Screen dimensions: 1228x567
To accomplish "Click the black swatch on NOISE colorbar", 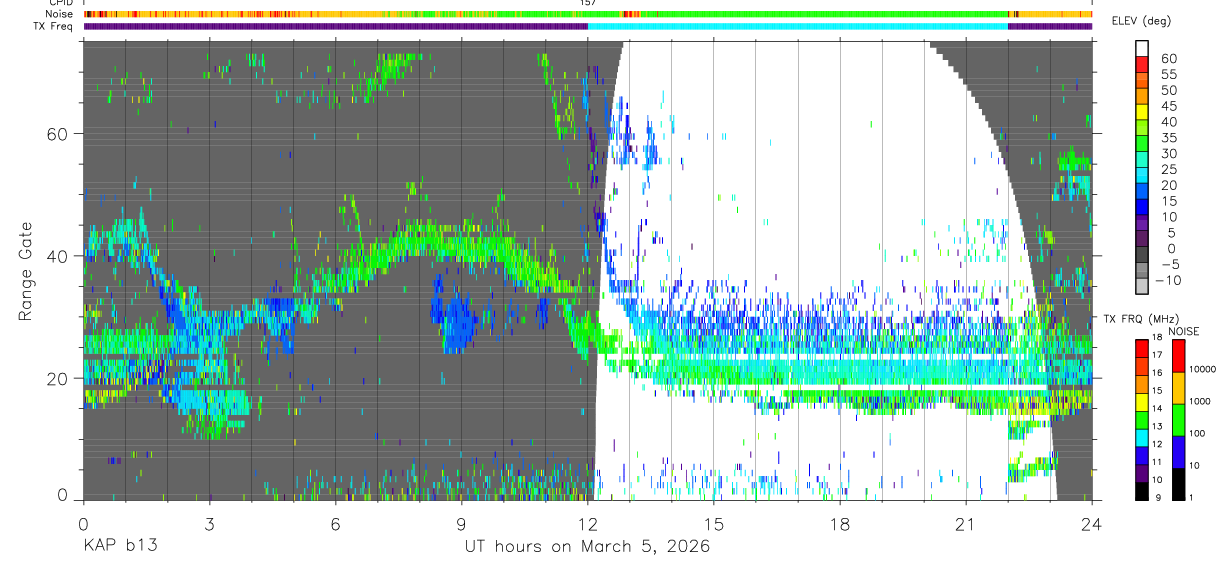I will (x=1177, y=484).
